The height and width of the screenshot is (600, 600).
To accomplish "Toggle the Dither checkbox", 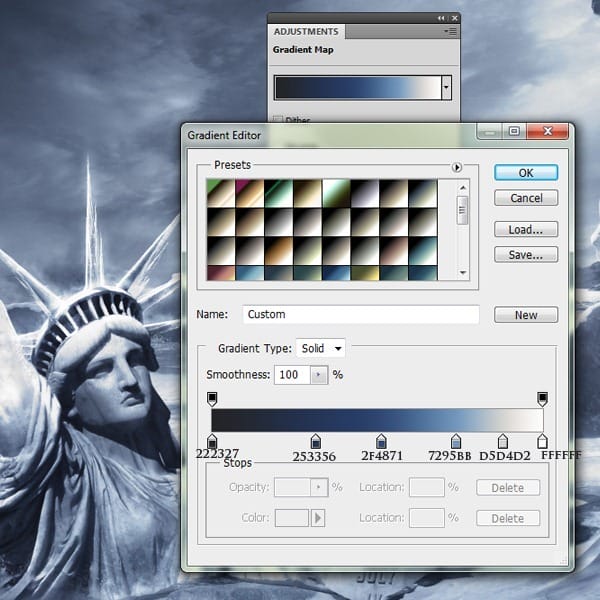I will coord(278,119).
